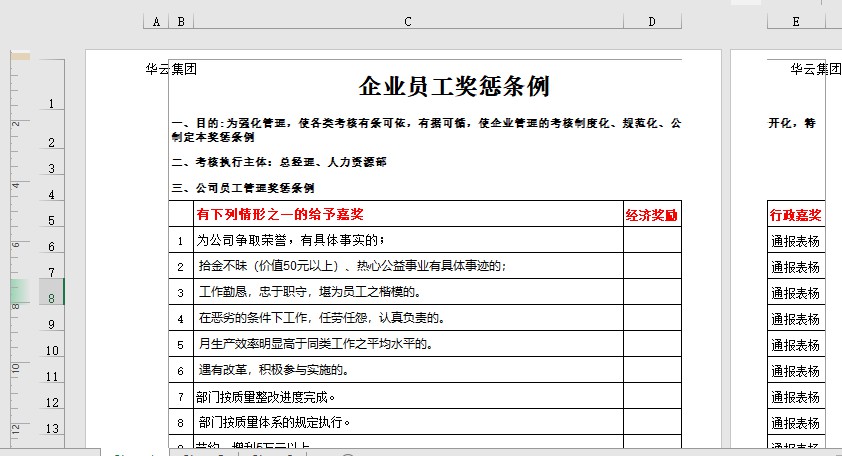The image size is (842, 456).
Task: Click row header 13
Action: [52, 428]
